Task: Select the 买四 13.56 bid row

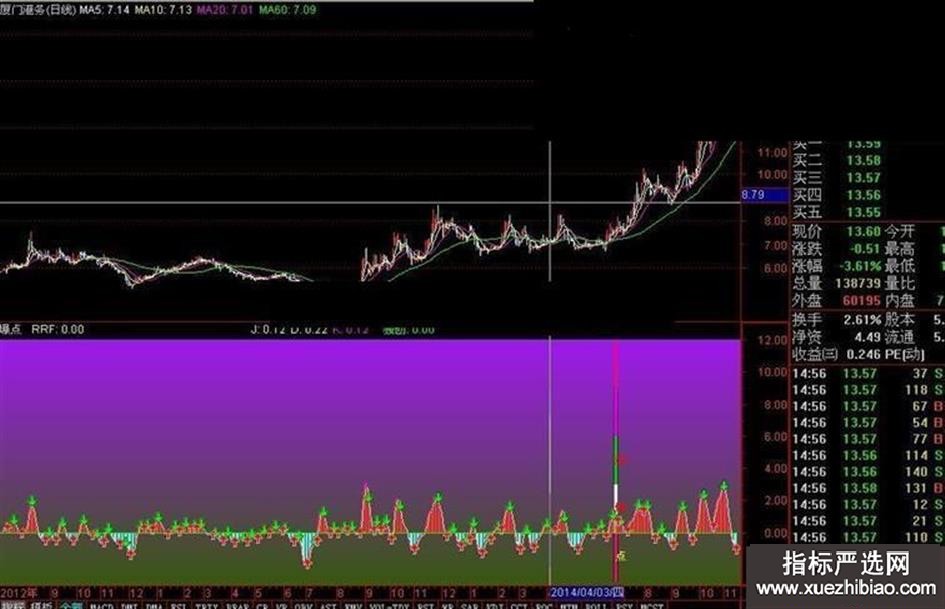Action: 837,195
